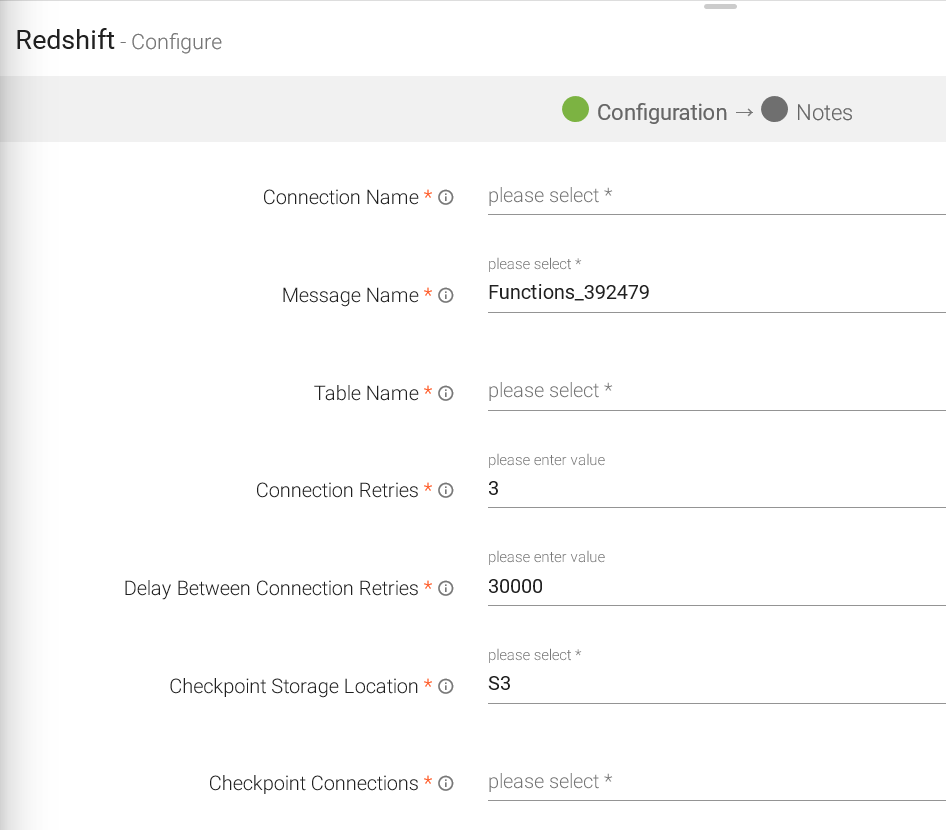The image size is (946, 830).
Task: Click the info icon beside Connection Retries
Action: coord(446,491)
